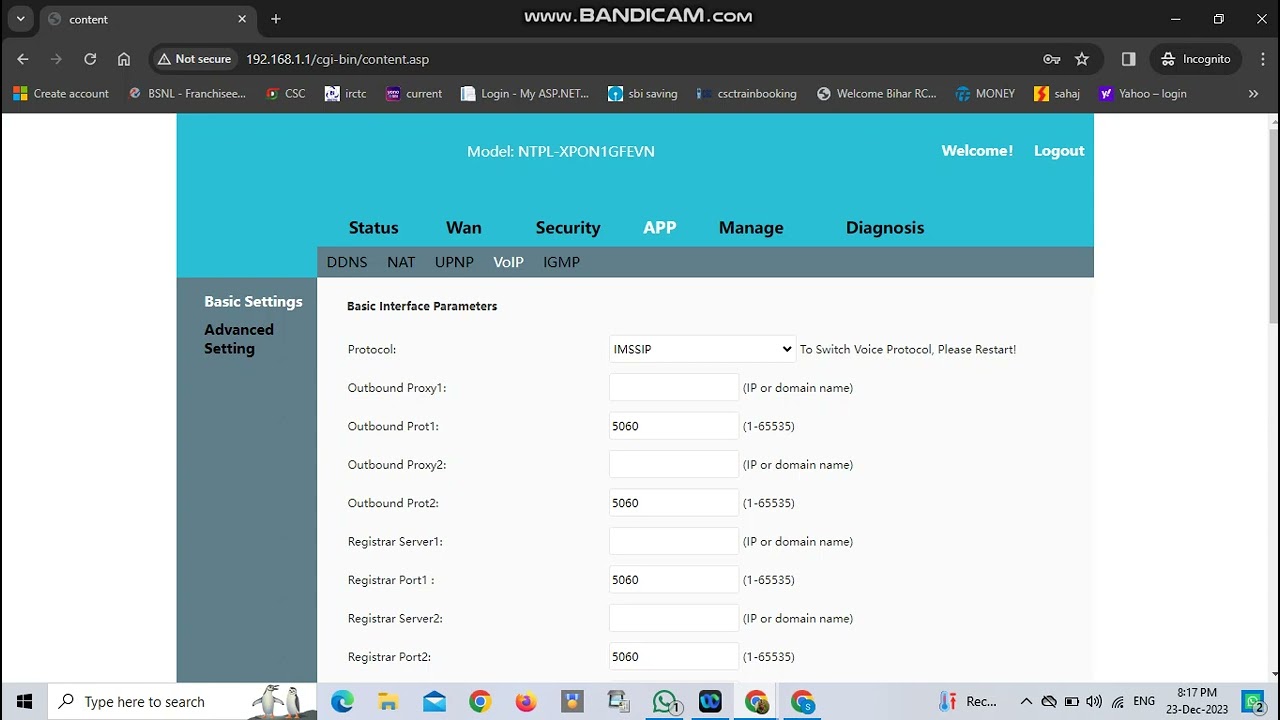1280x720 pixels.
Task: Switch to the UPNP sub-tab
Action: 454,262
